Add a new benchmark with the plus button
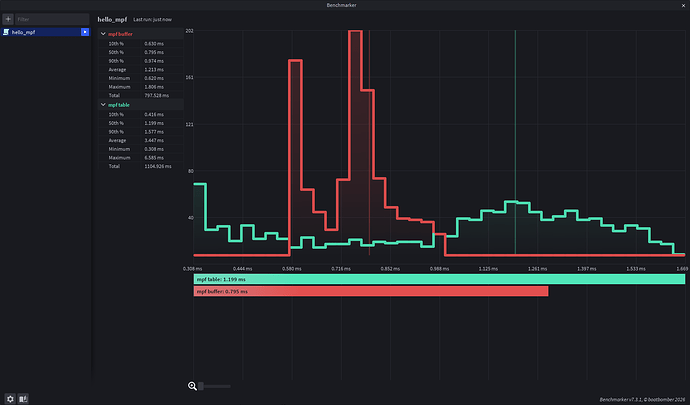This screenshot has height=405, width=690. coord(8,19)
